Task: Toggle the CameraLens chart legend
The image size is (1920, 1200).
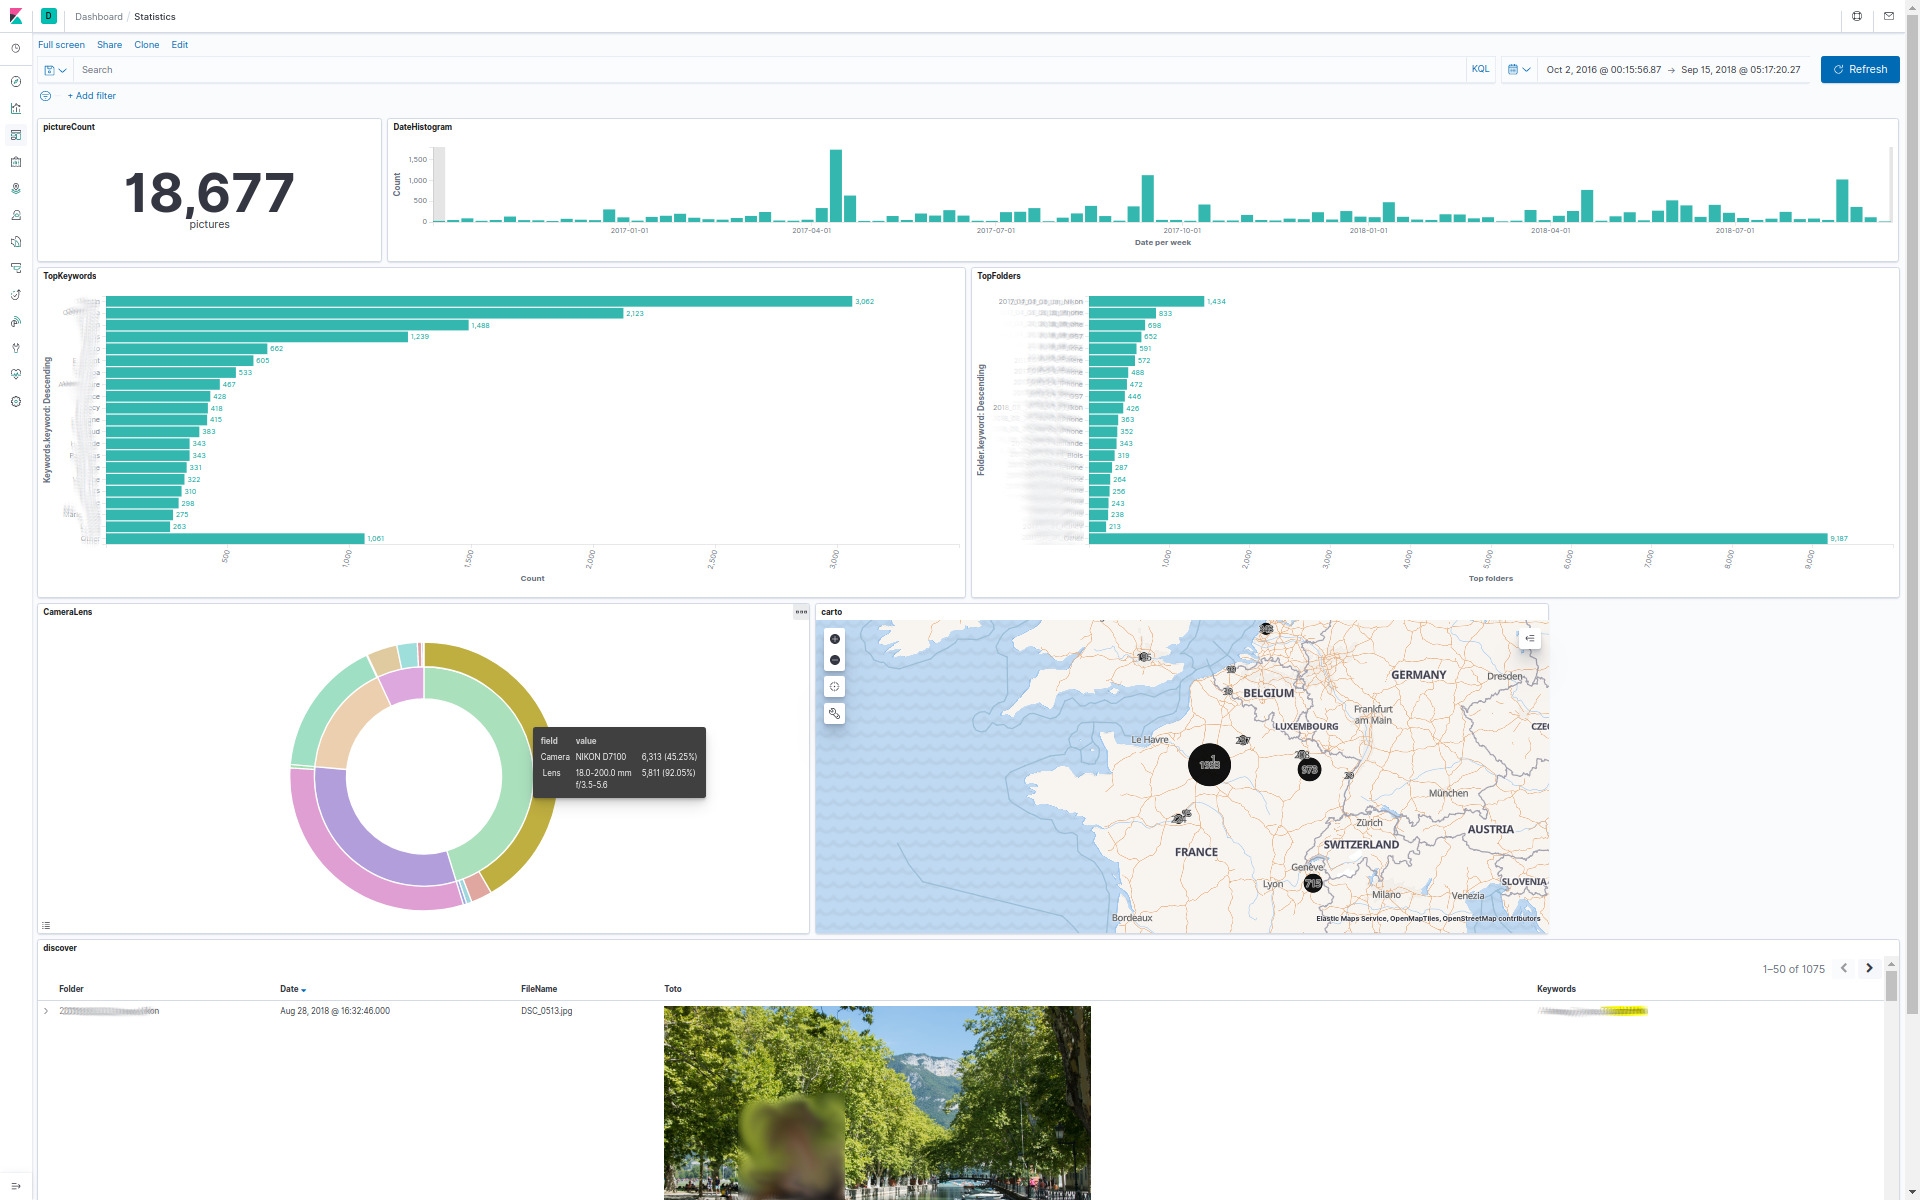Action: pyautogui.click(x=46, y=926)
